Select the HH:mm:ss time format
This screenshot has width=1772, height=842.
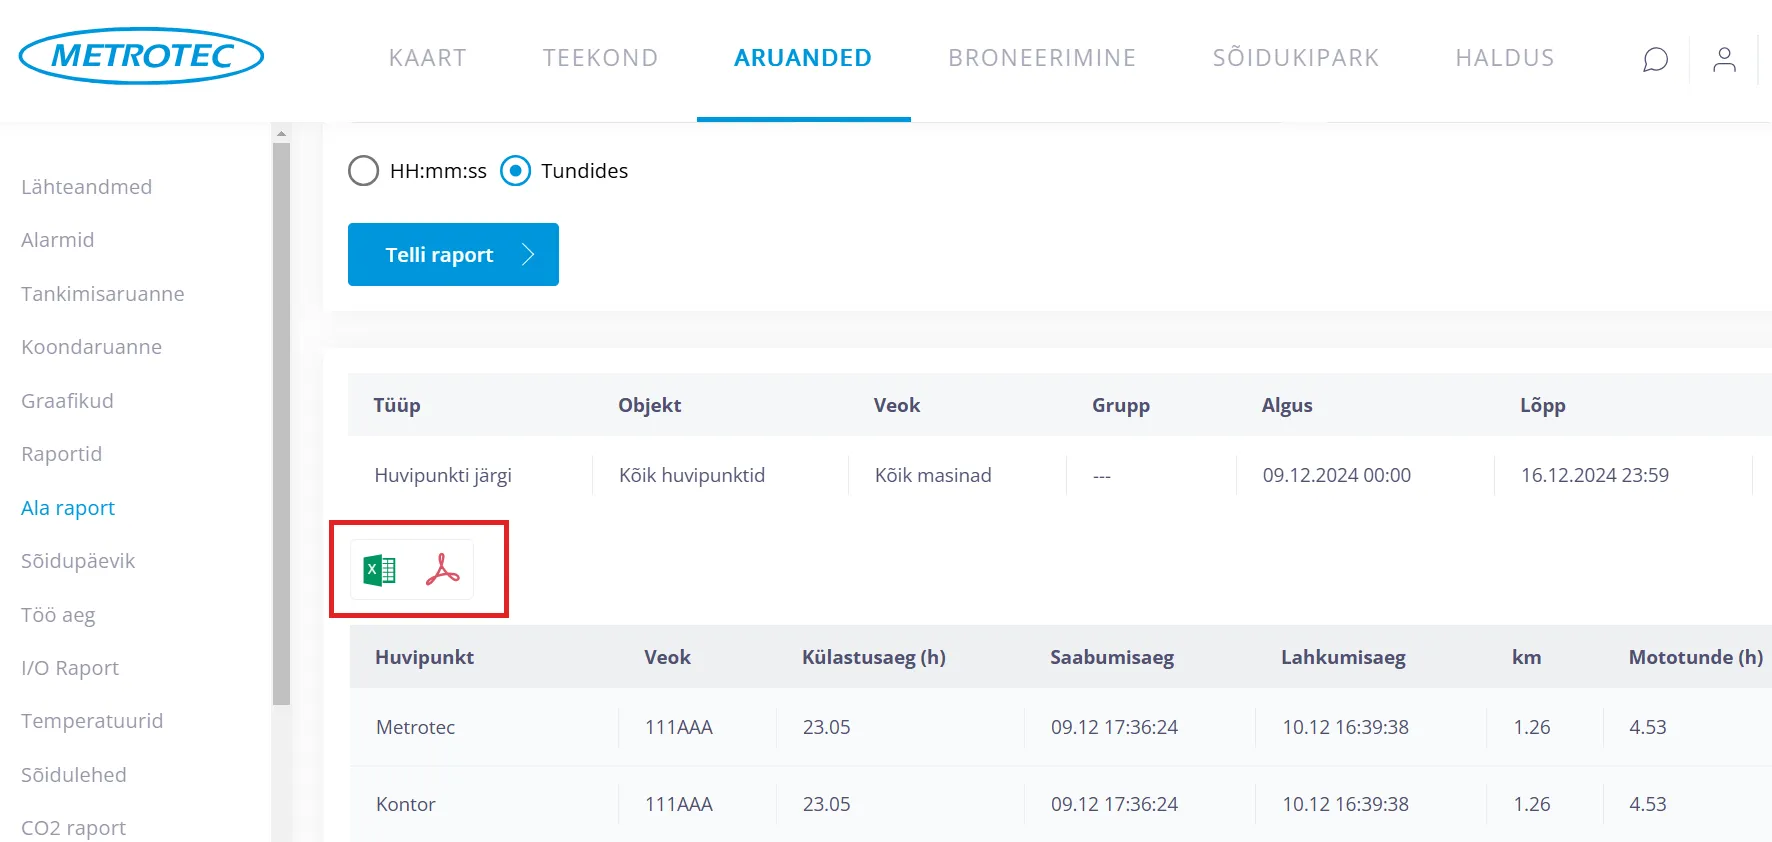364,171
